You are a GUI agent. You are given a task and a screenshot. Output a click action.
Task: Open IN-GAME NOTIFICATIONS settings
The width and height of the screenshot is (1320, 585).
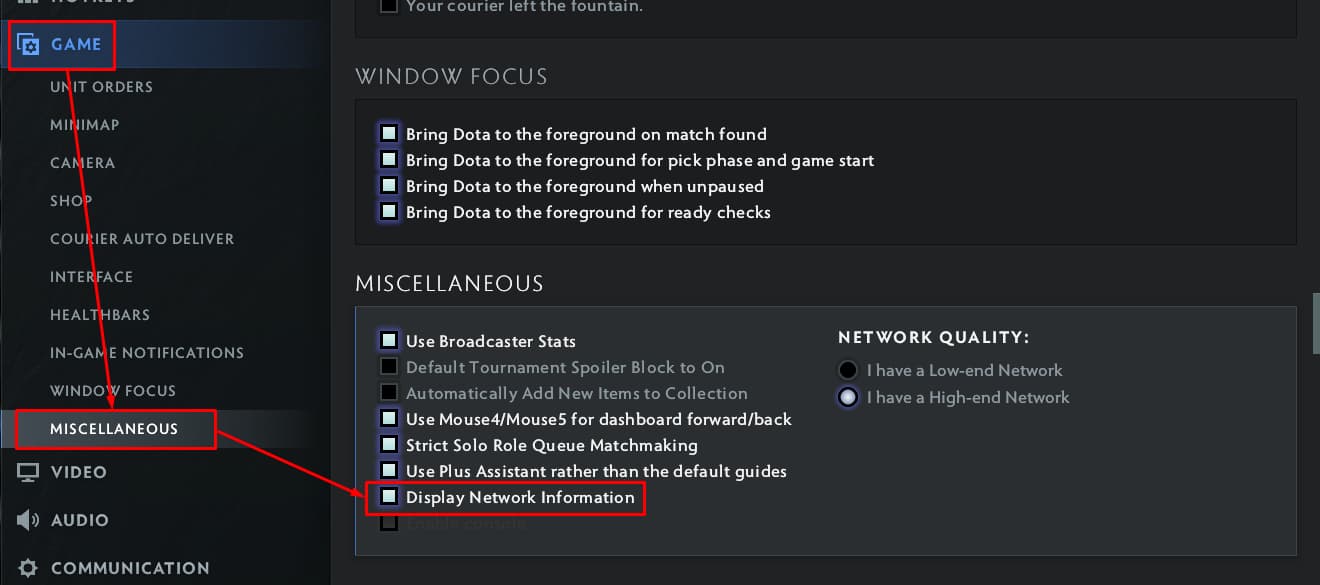point(147,352)
